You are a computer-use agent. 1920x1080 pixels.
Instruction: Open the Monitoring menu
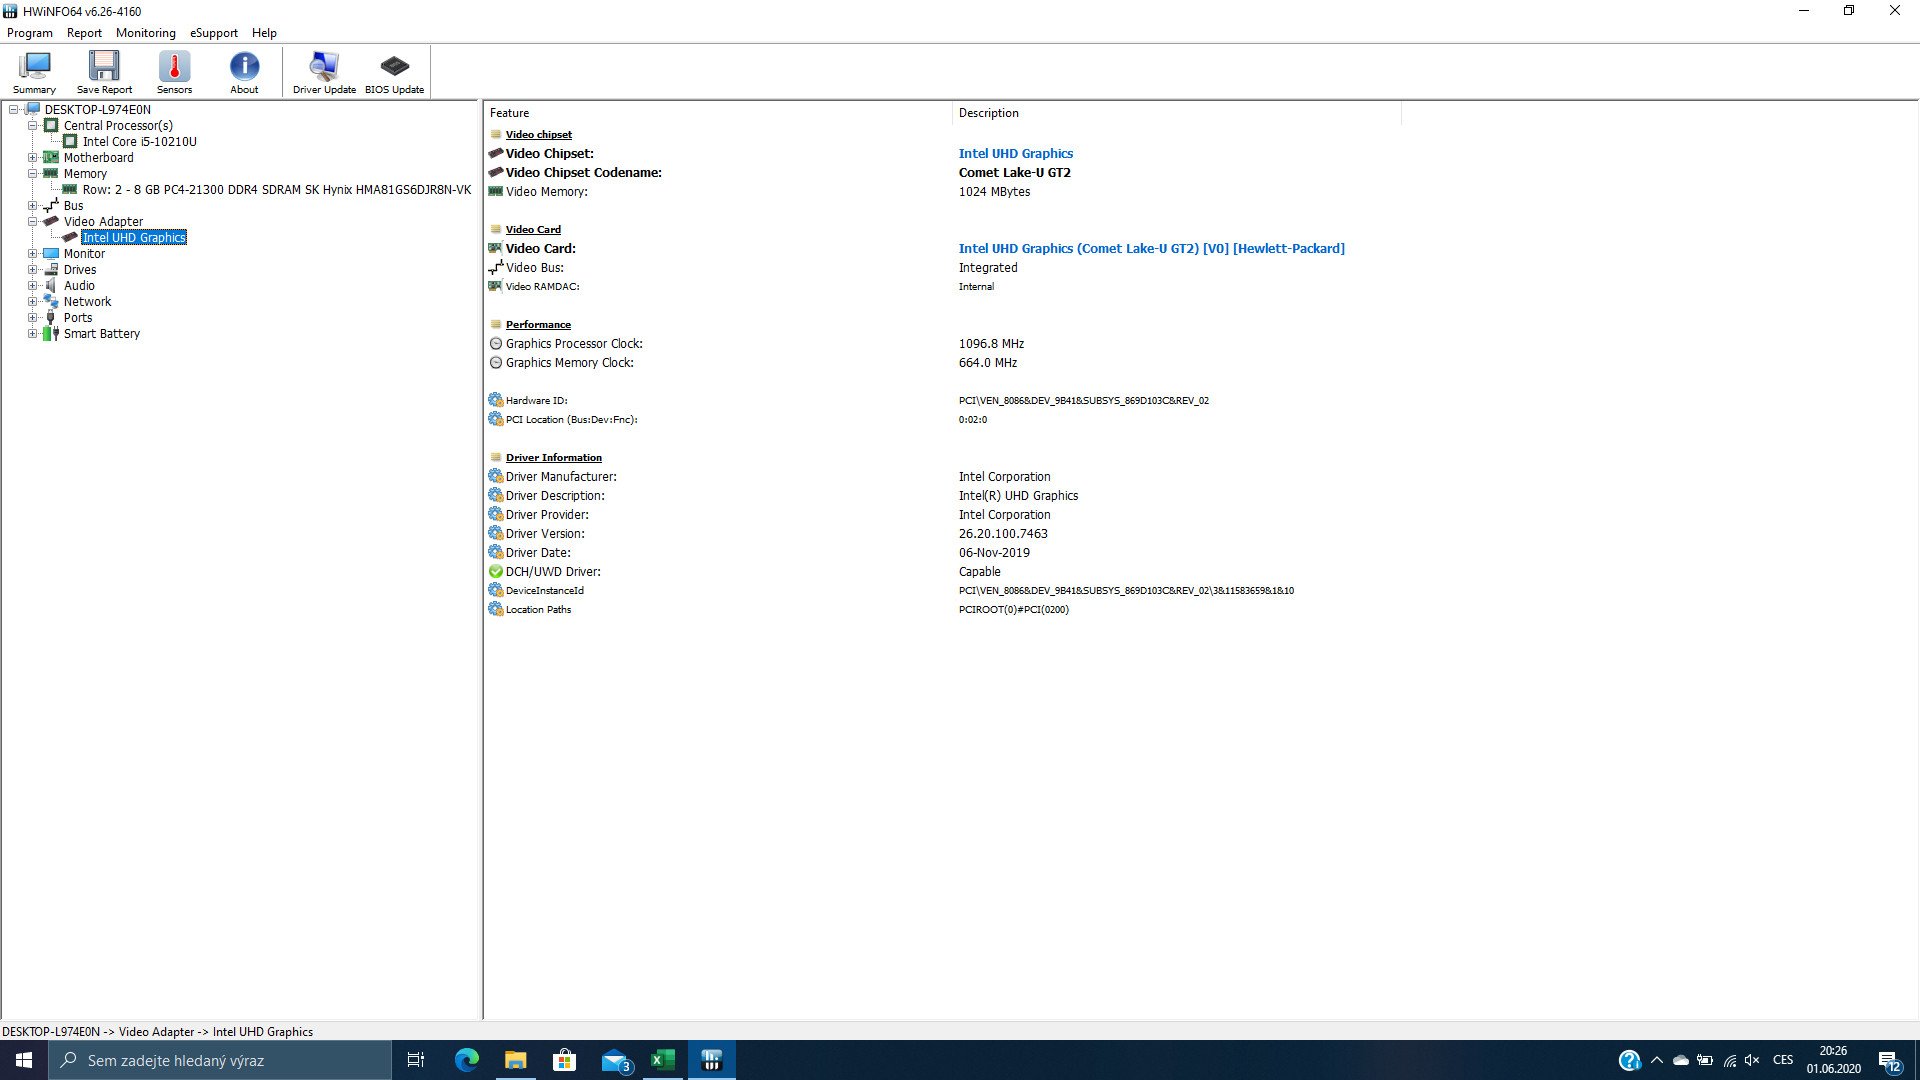[145, 33]
